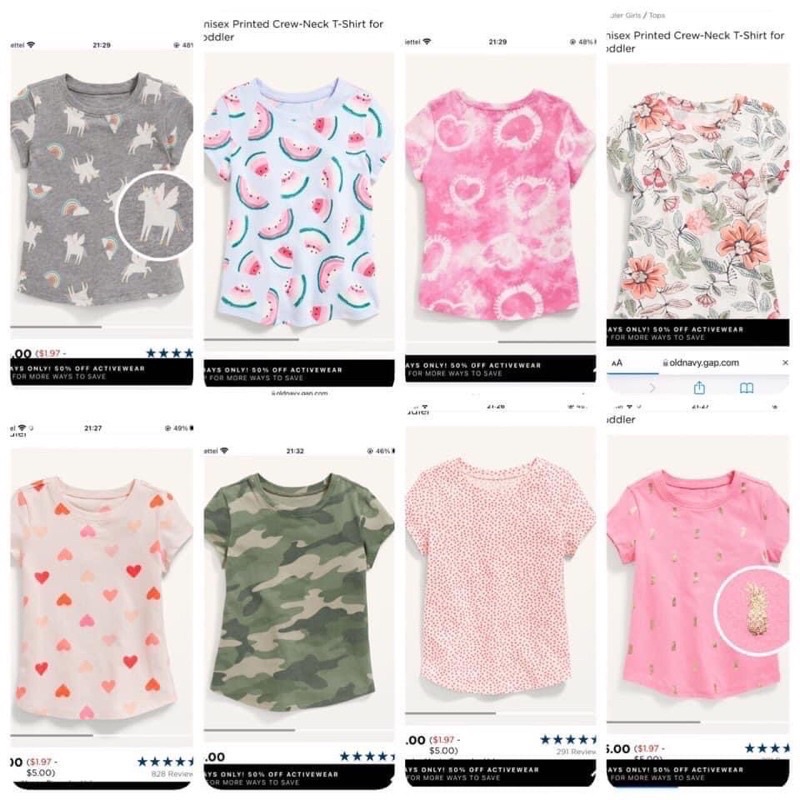Click the Tops breadcrumb link

[657, 15]
